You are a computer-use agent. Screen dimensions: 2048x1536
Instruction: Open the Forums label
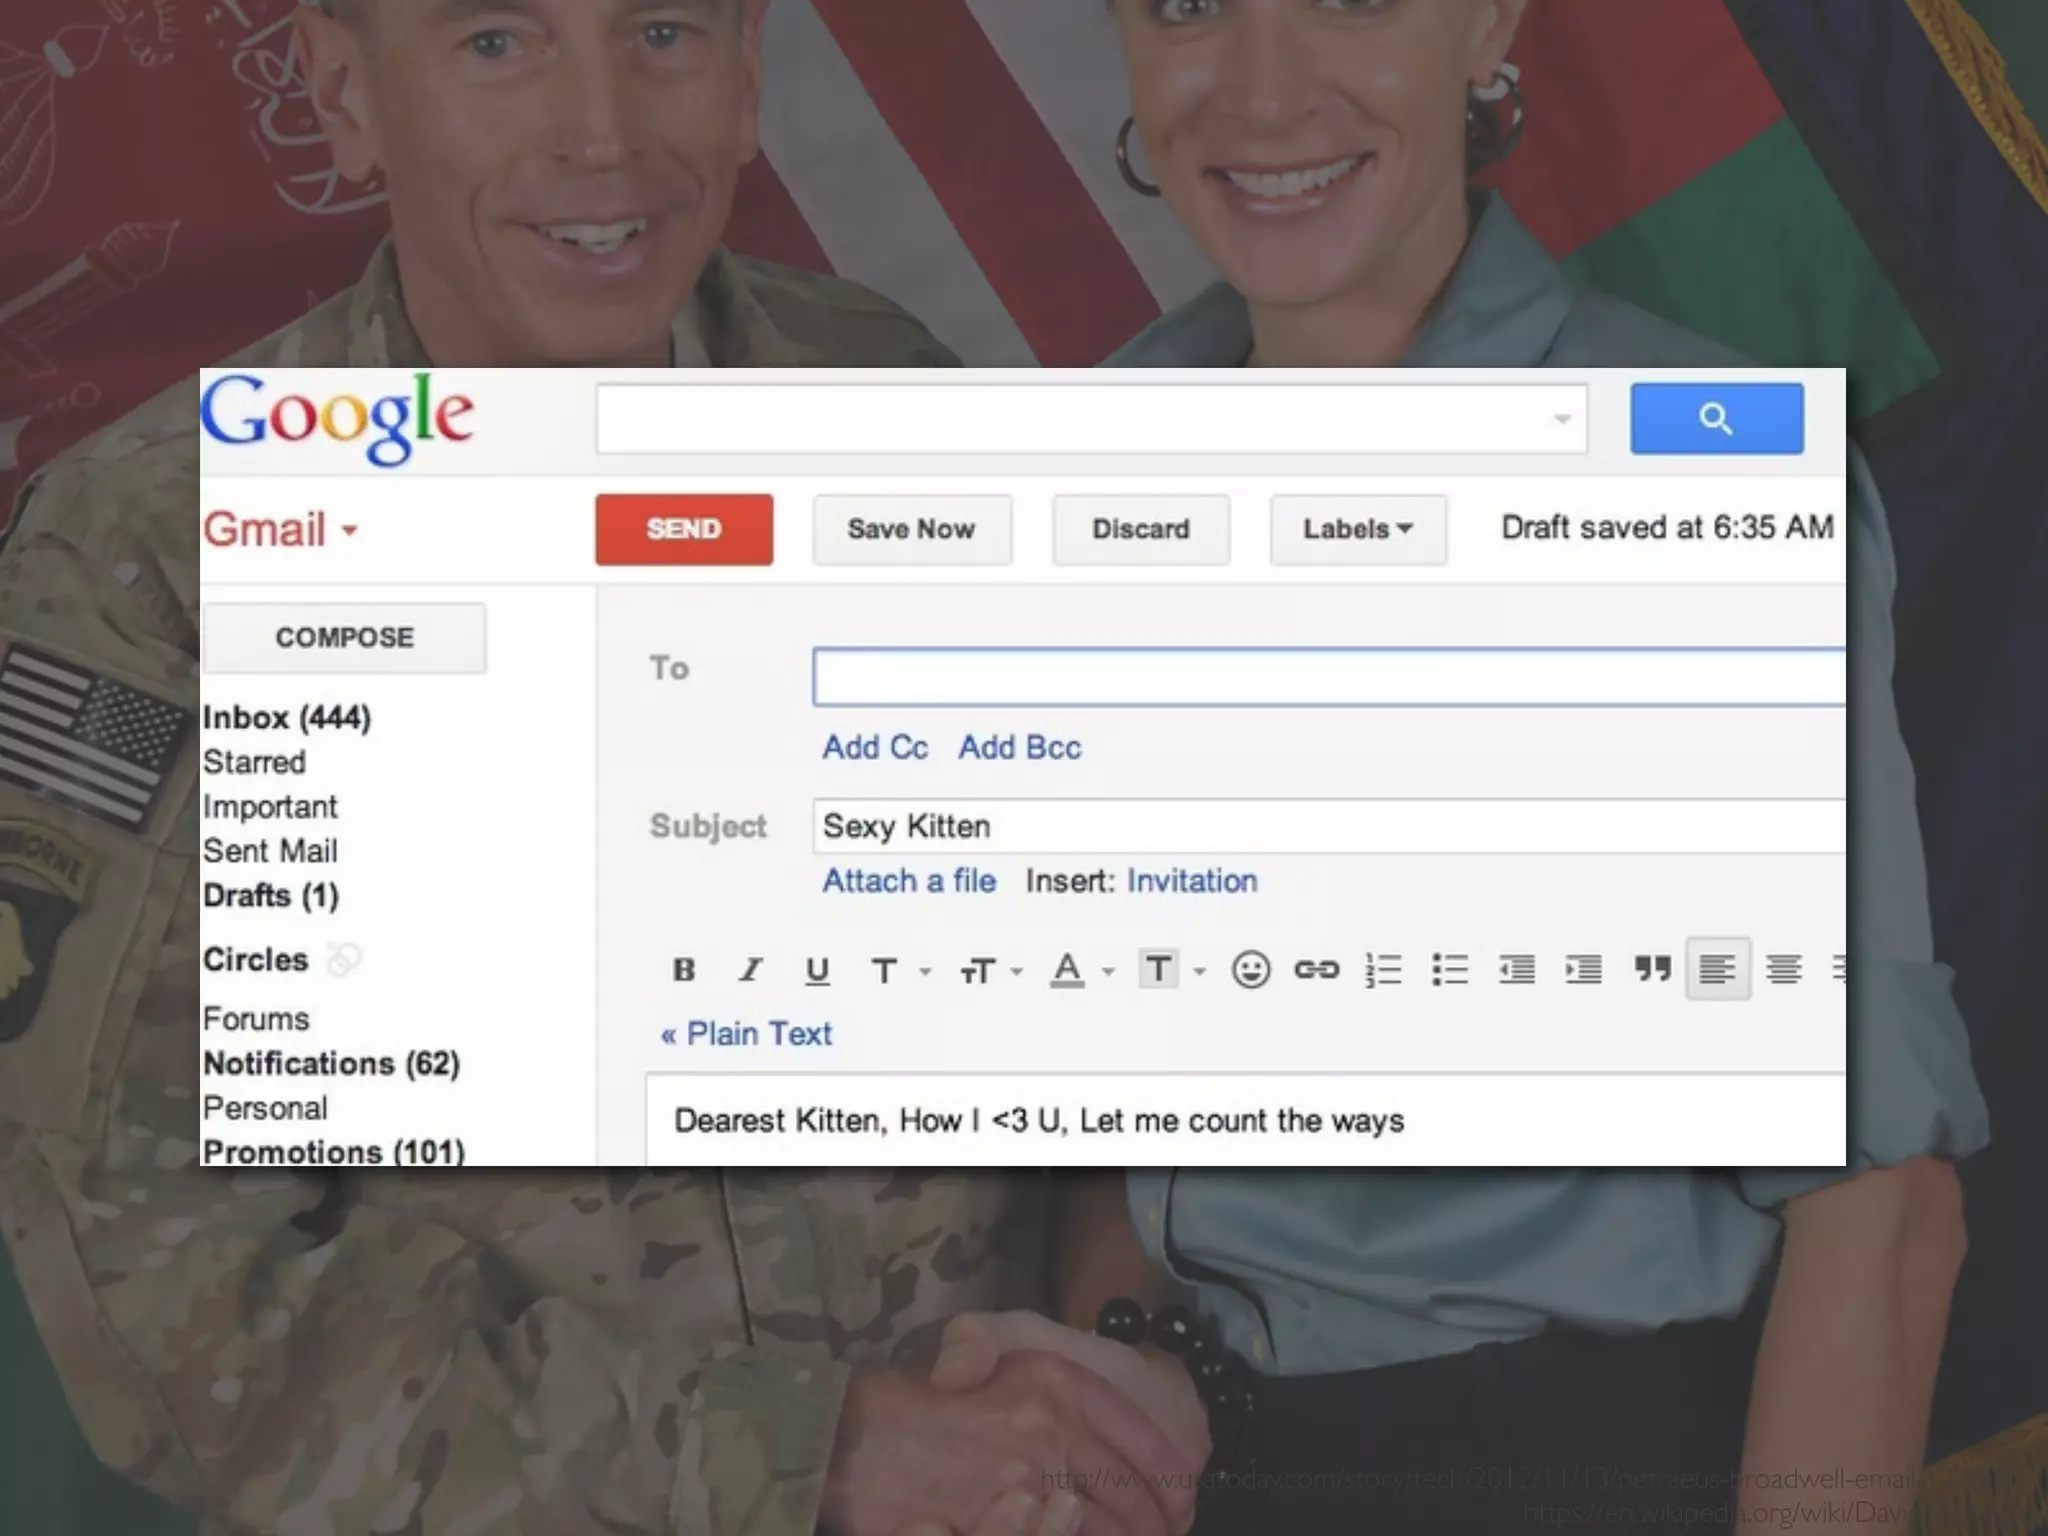coord(256,1019)
